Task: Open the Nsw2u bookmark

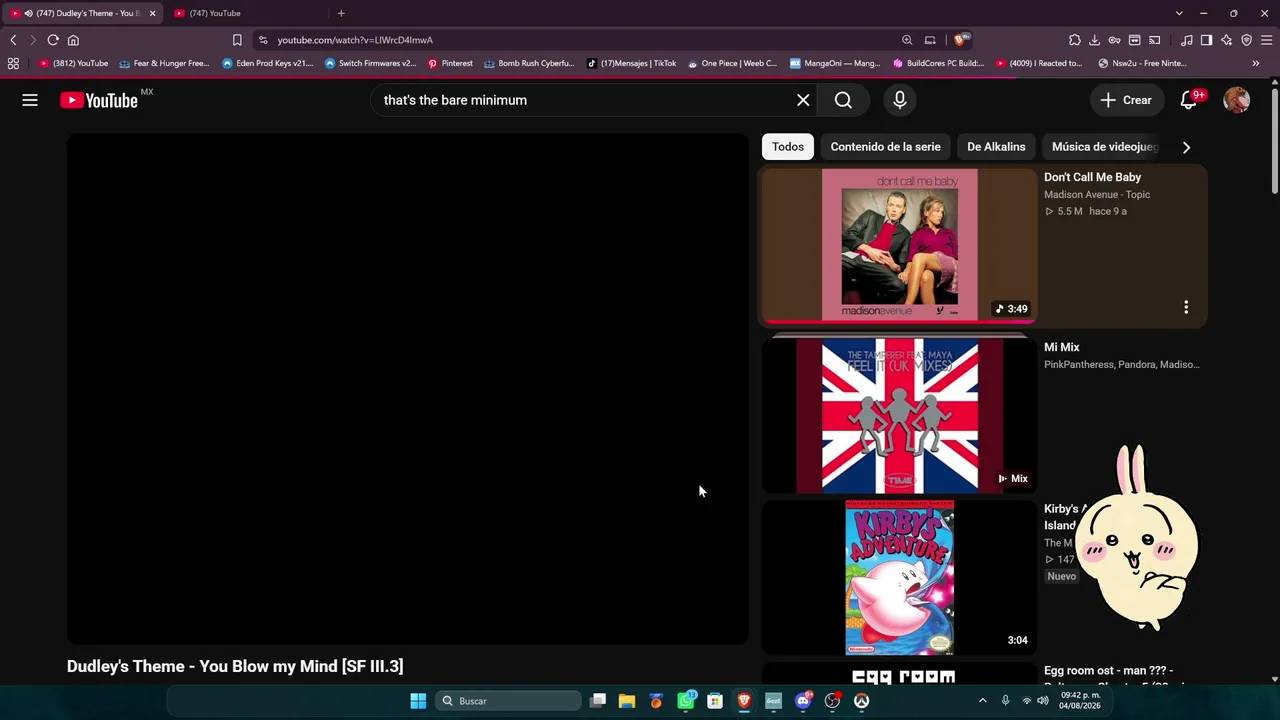Action: pos(1142,63)
